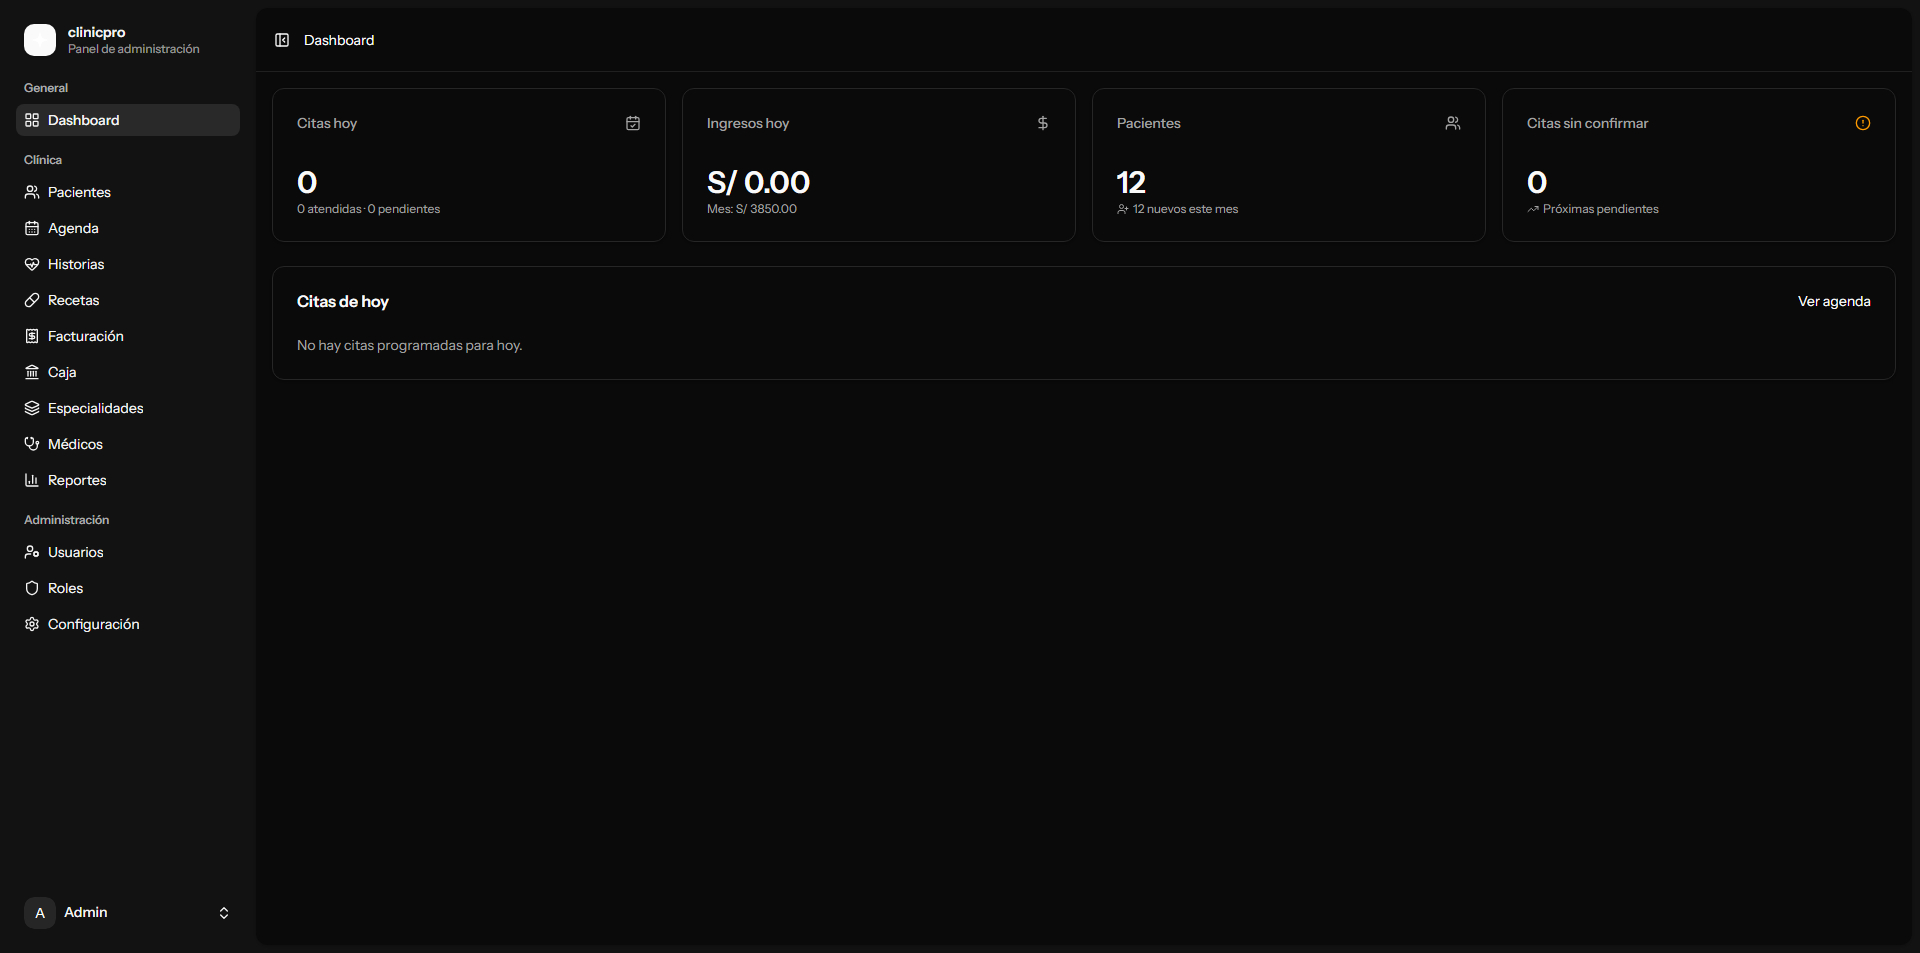Go to Médicos page

(128, 444)
